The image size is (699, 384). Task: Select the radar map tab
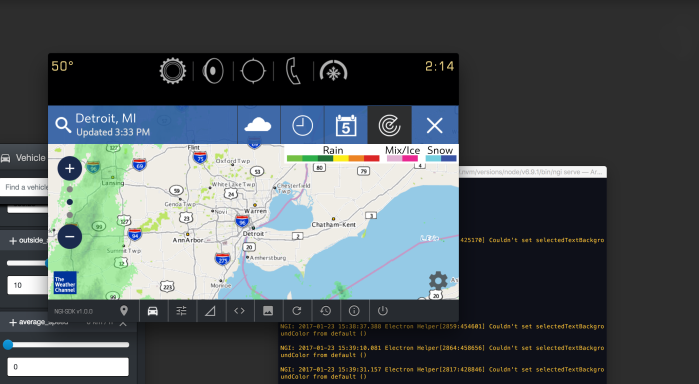click(390, 125)
